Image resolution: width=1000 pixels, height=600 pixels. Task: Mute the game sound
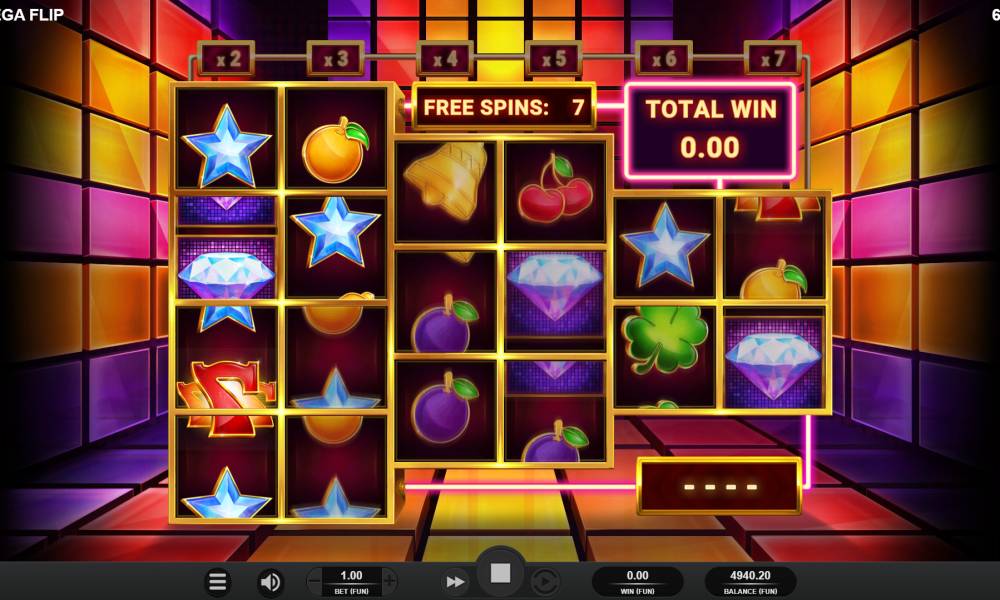pyautogui.click(x=270, y=582)
